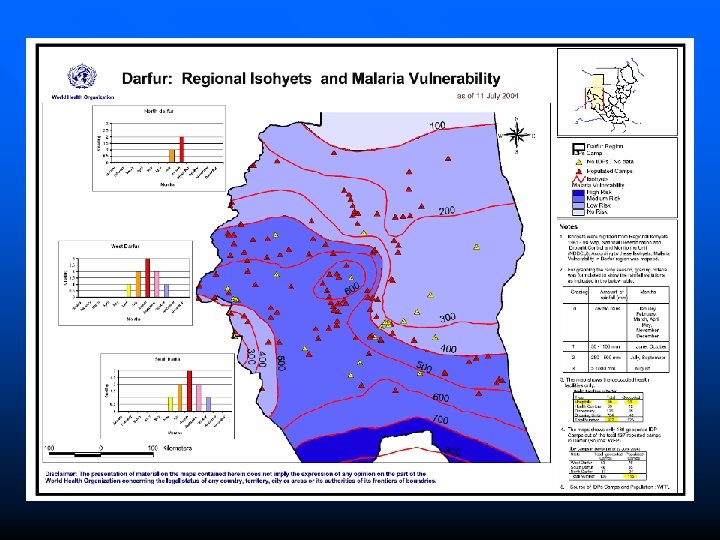Image resolution: width=720 pixels, height=540 pixels.
Task: Select the No Risk palest legend swatch
Action: (x=578, y=212)
